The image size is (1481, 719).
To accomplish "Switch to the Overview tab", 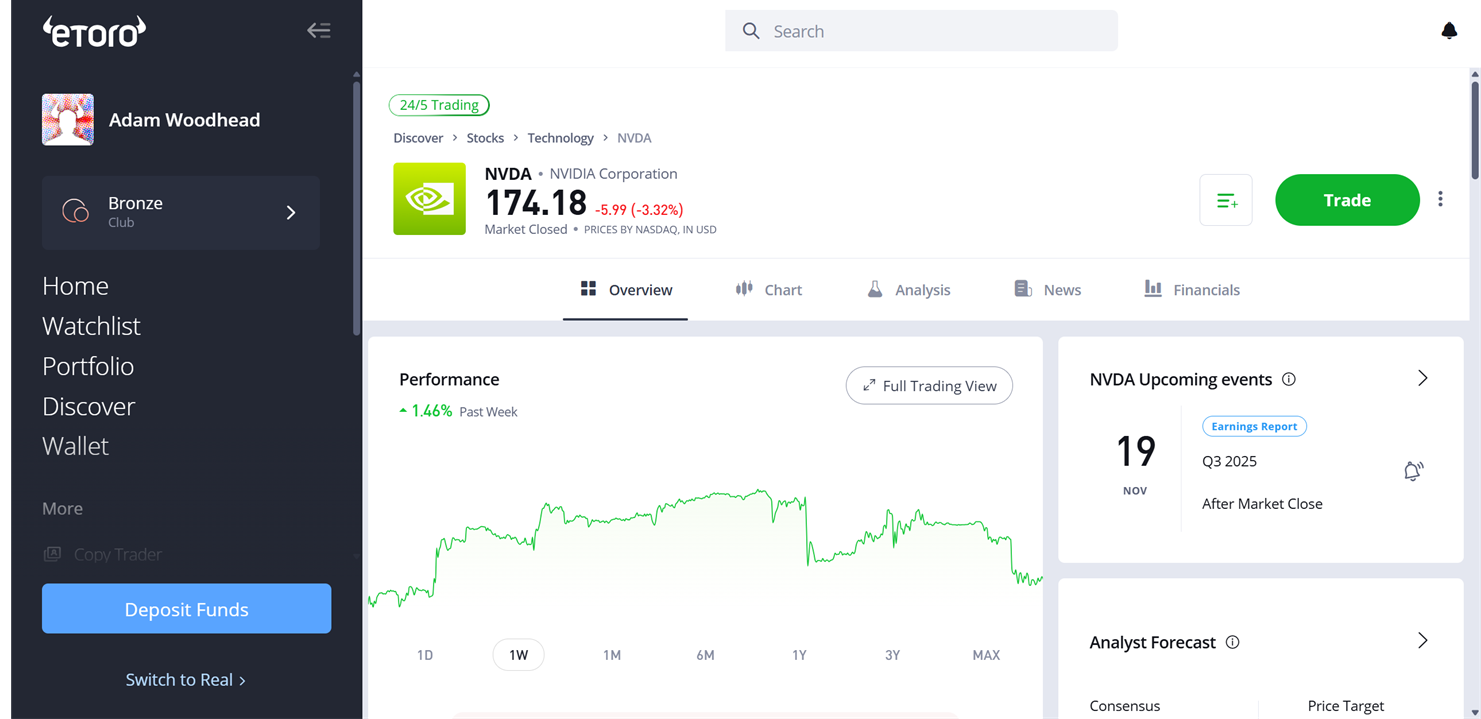I will [626, 290].
